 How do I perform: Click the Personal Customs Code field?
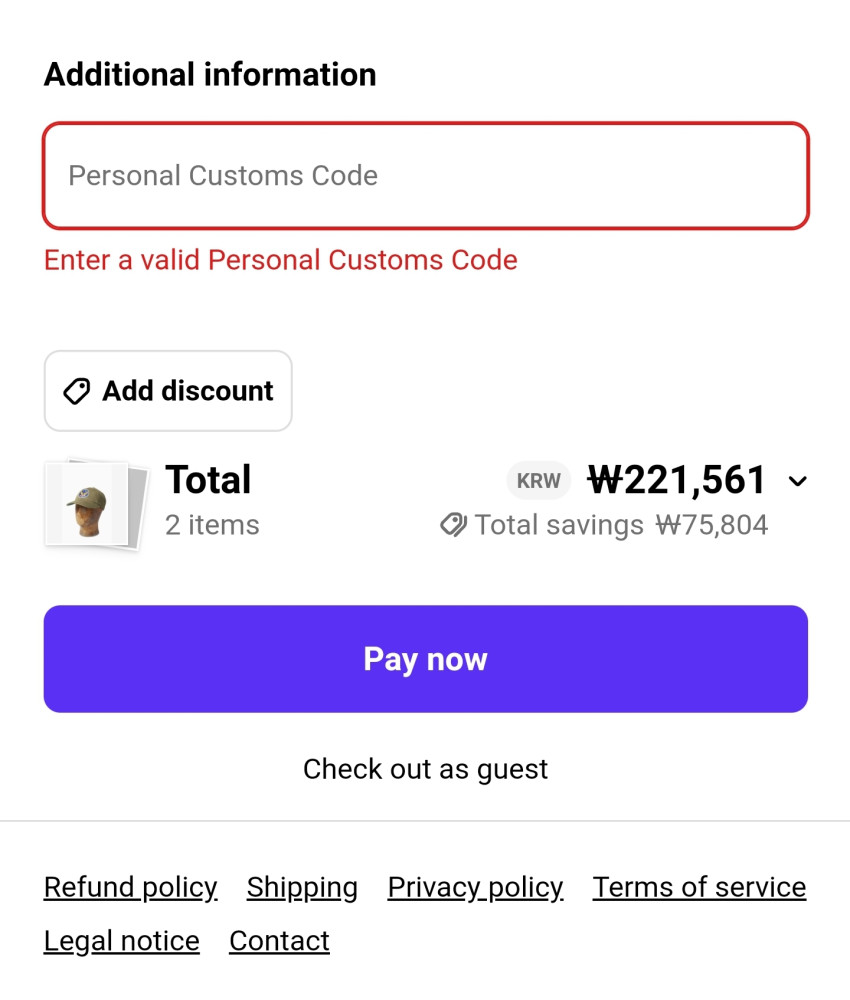[425, 176]
